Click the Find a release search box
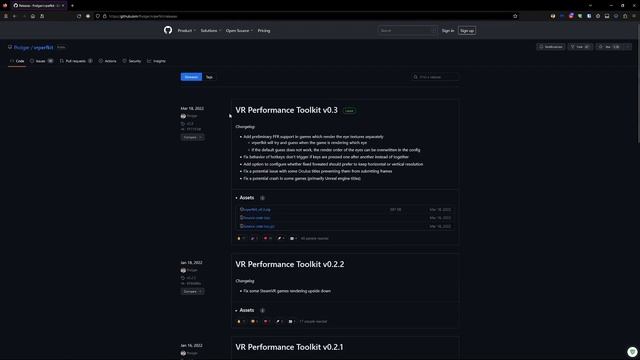The width and height of the screenshot is (640, 360). point(435,77)
